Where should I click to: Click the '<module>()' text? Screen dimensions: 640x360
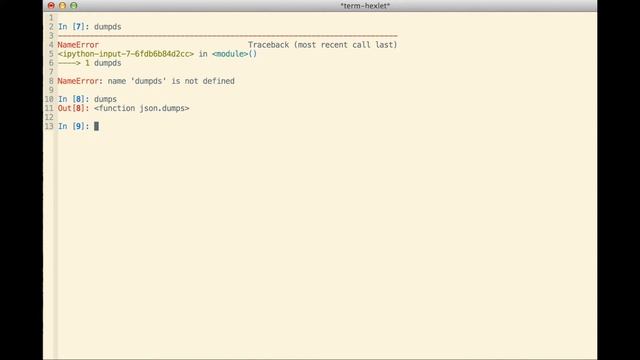[x=234, y=54]
